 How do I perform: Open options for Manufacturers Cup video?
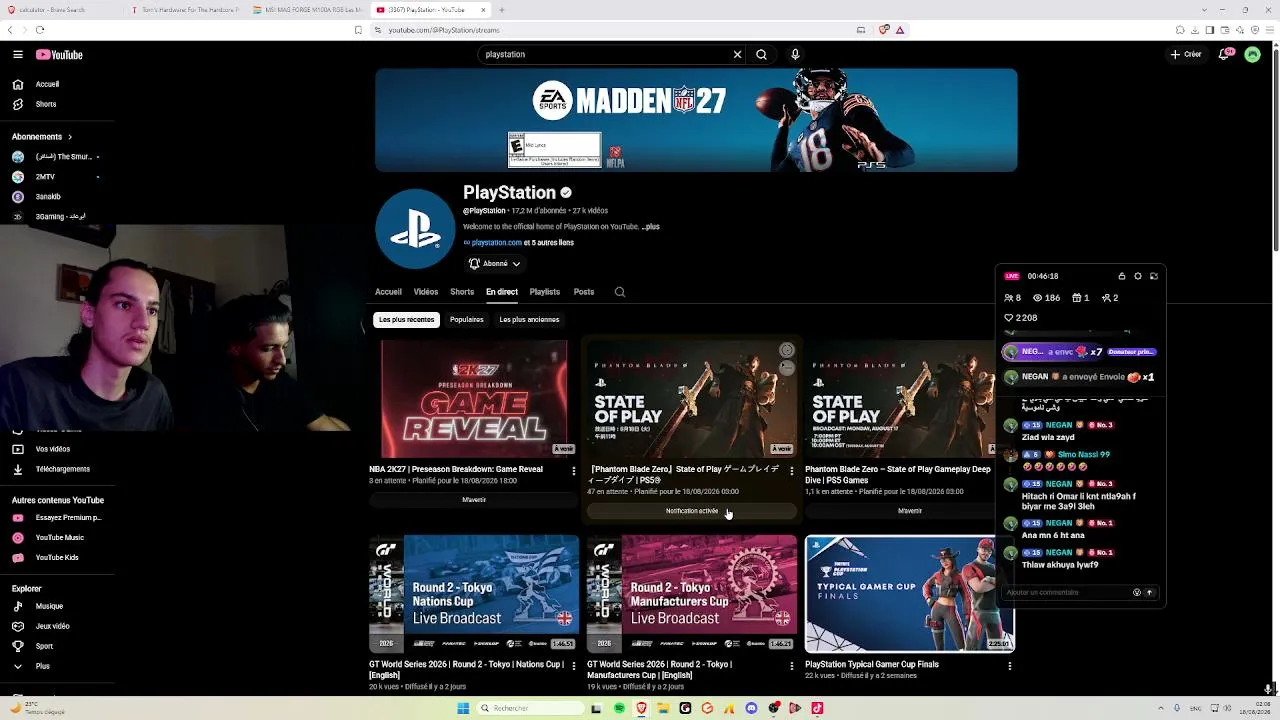(792, 665)
